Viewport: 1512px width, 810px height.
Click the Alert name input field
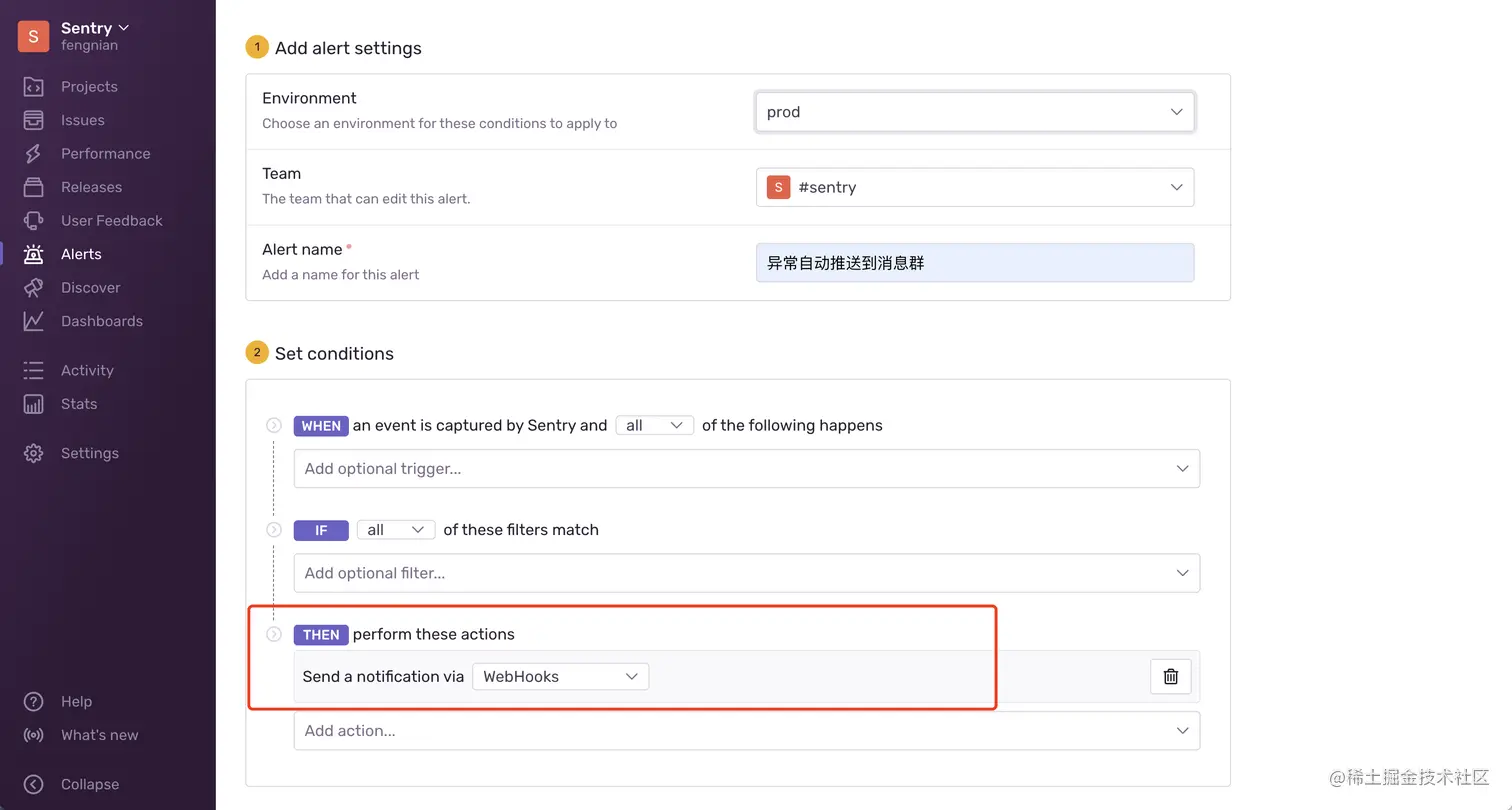[975, 263]
